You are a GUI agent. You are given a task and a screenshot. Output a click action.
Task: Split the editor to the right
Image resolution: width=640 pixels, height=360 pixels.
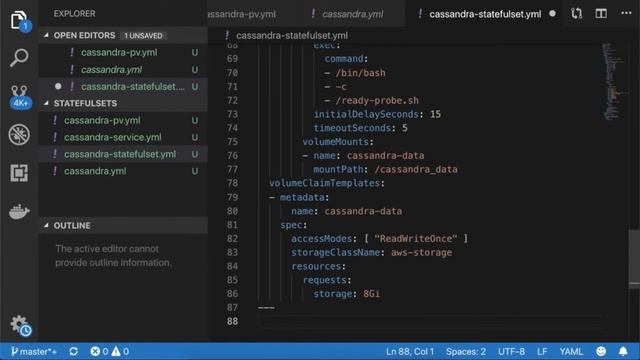tap(601, 13)
